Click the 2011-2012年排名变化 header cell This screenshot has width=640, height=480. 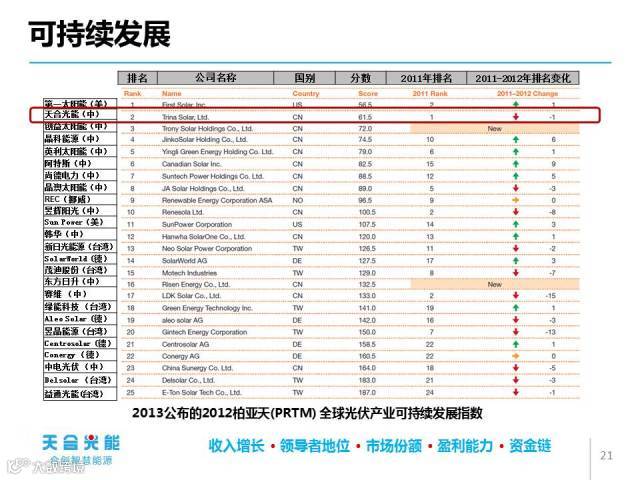point(522,78)
